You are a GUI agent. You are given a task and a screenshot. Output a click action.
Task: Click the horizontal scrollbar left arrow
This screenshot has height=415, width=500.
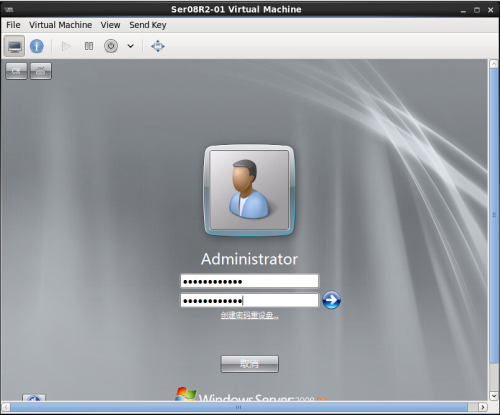[6, 407]
